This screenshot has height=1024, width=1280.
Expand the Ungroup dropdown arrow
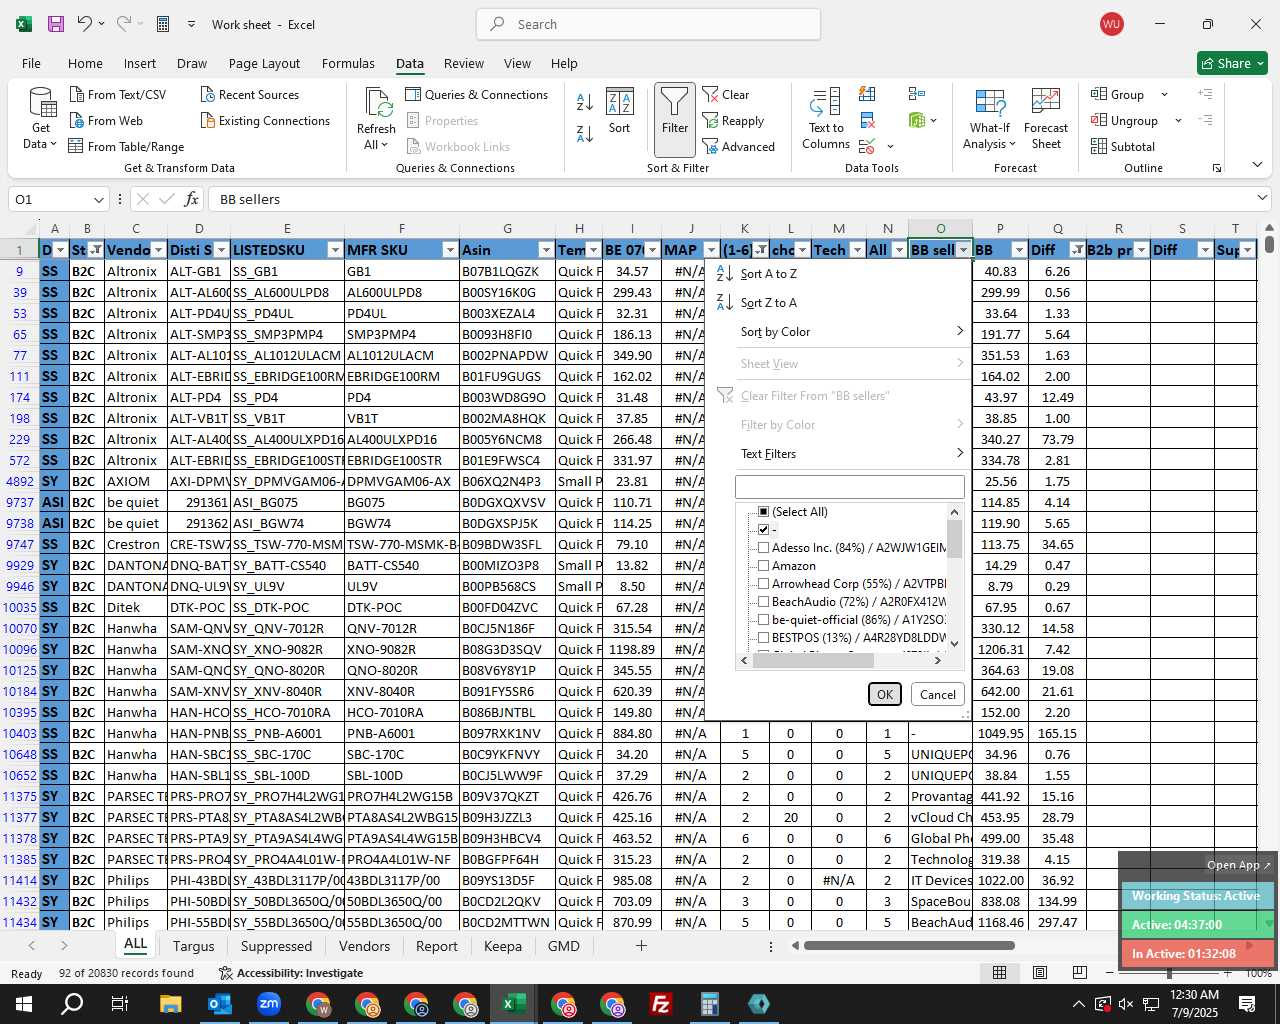click(1178, 121)
